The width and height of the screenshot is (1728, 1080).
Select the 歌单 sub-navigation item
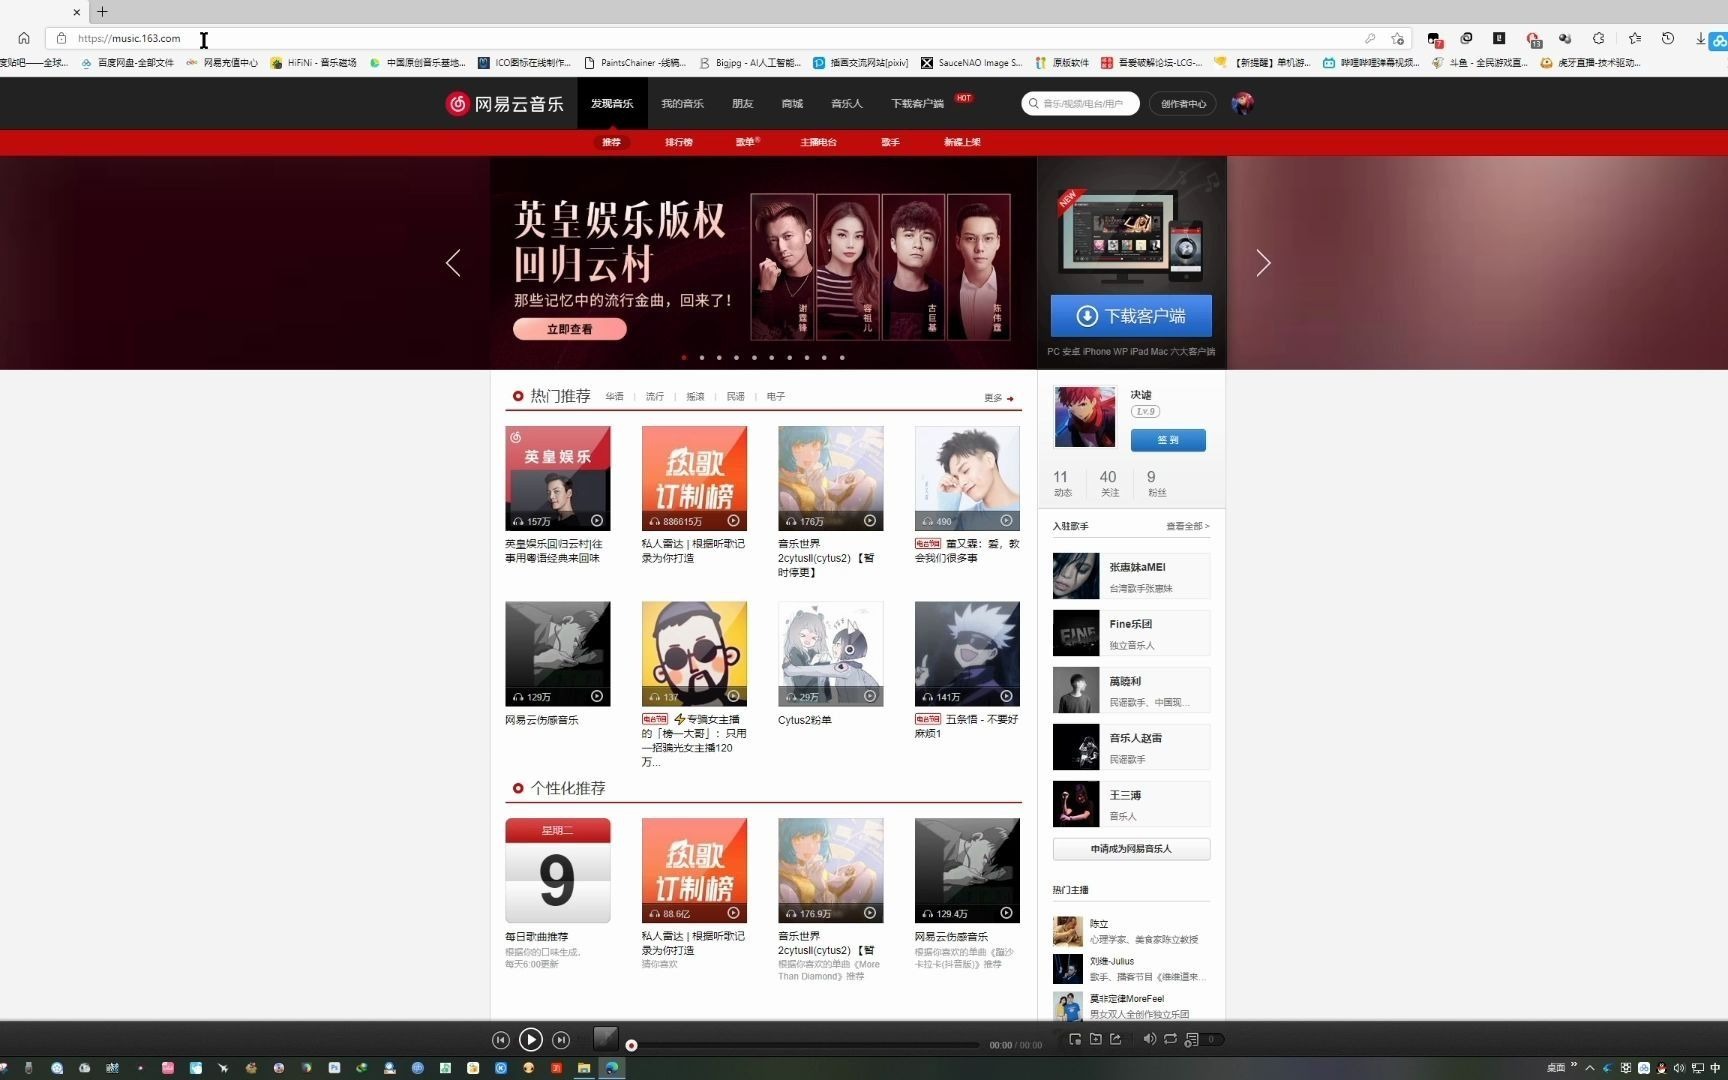pyautogui.click(x=746, y=142)
